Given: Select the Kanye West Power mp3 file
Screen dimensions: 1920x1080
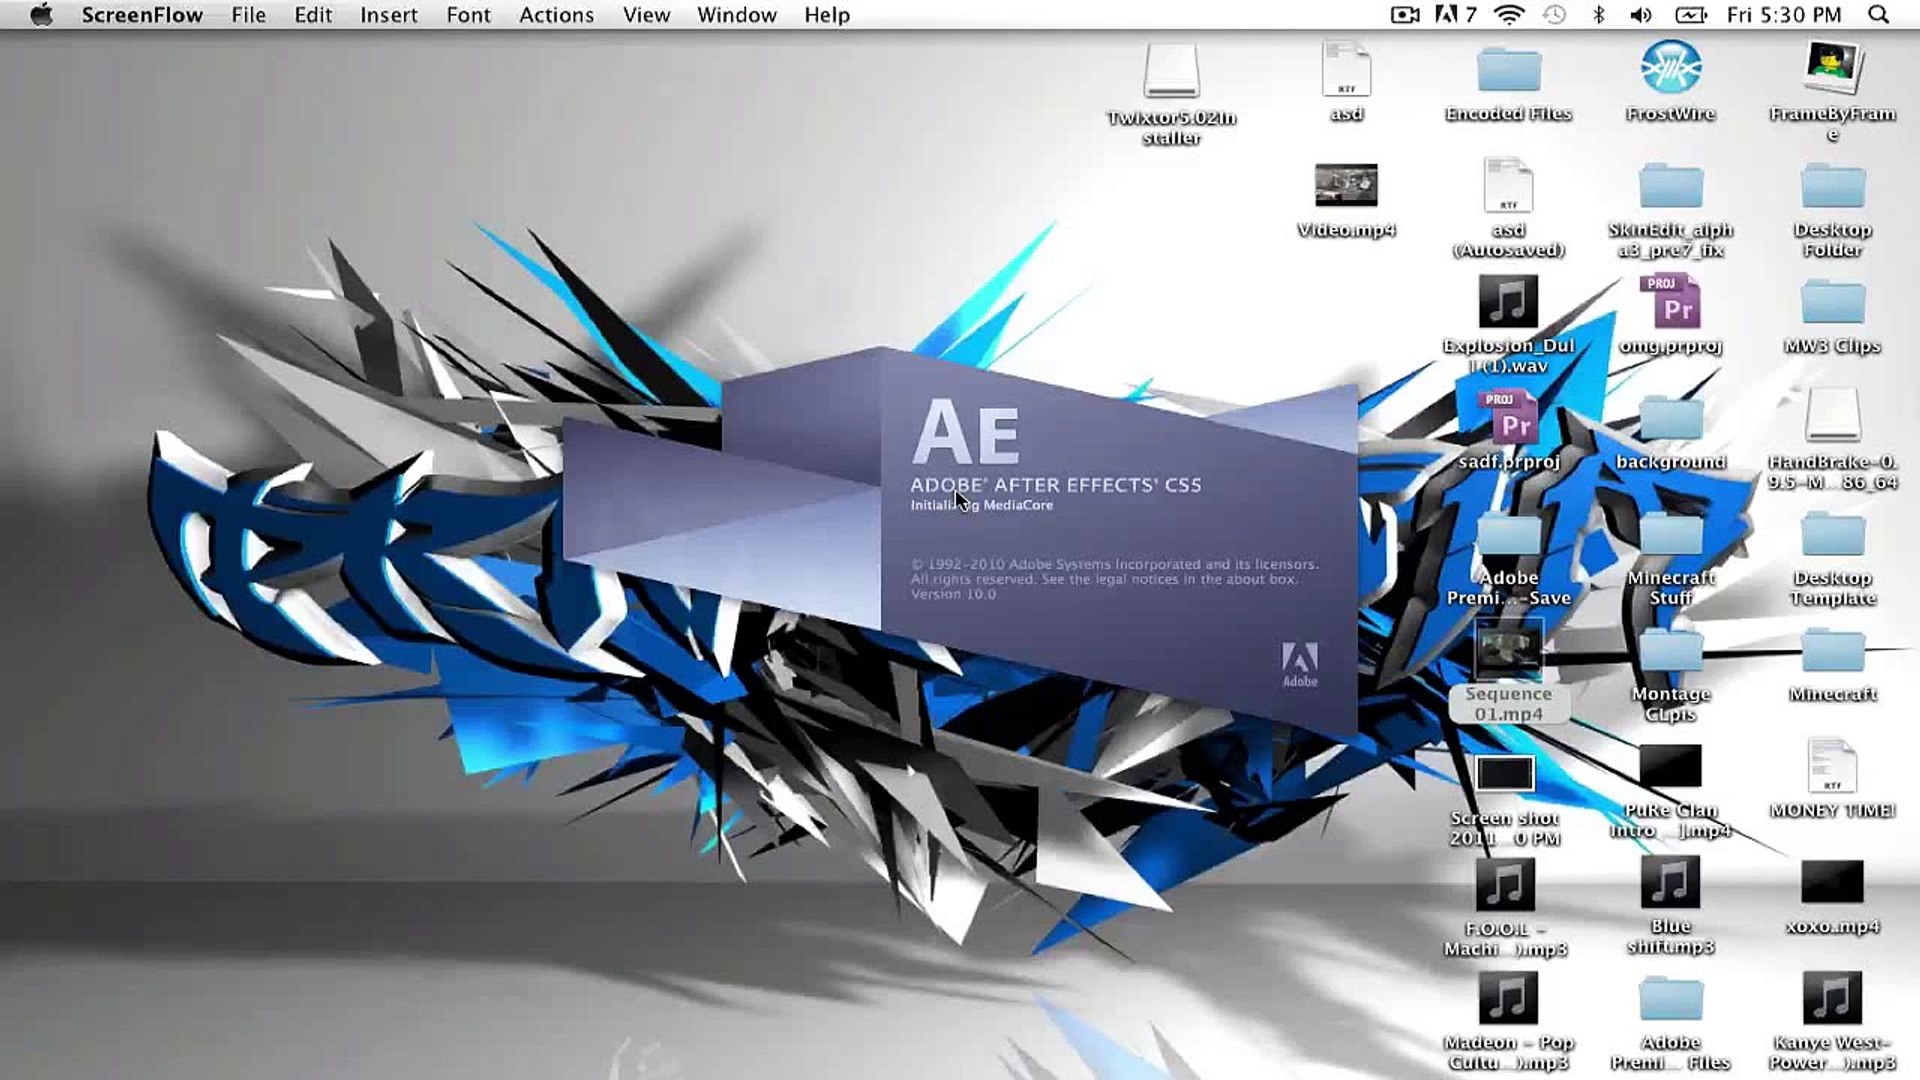Looking at the screenshot, I should point(1832,999).
